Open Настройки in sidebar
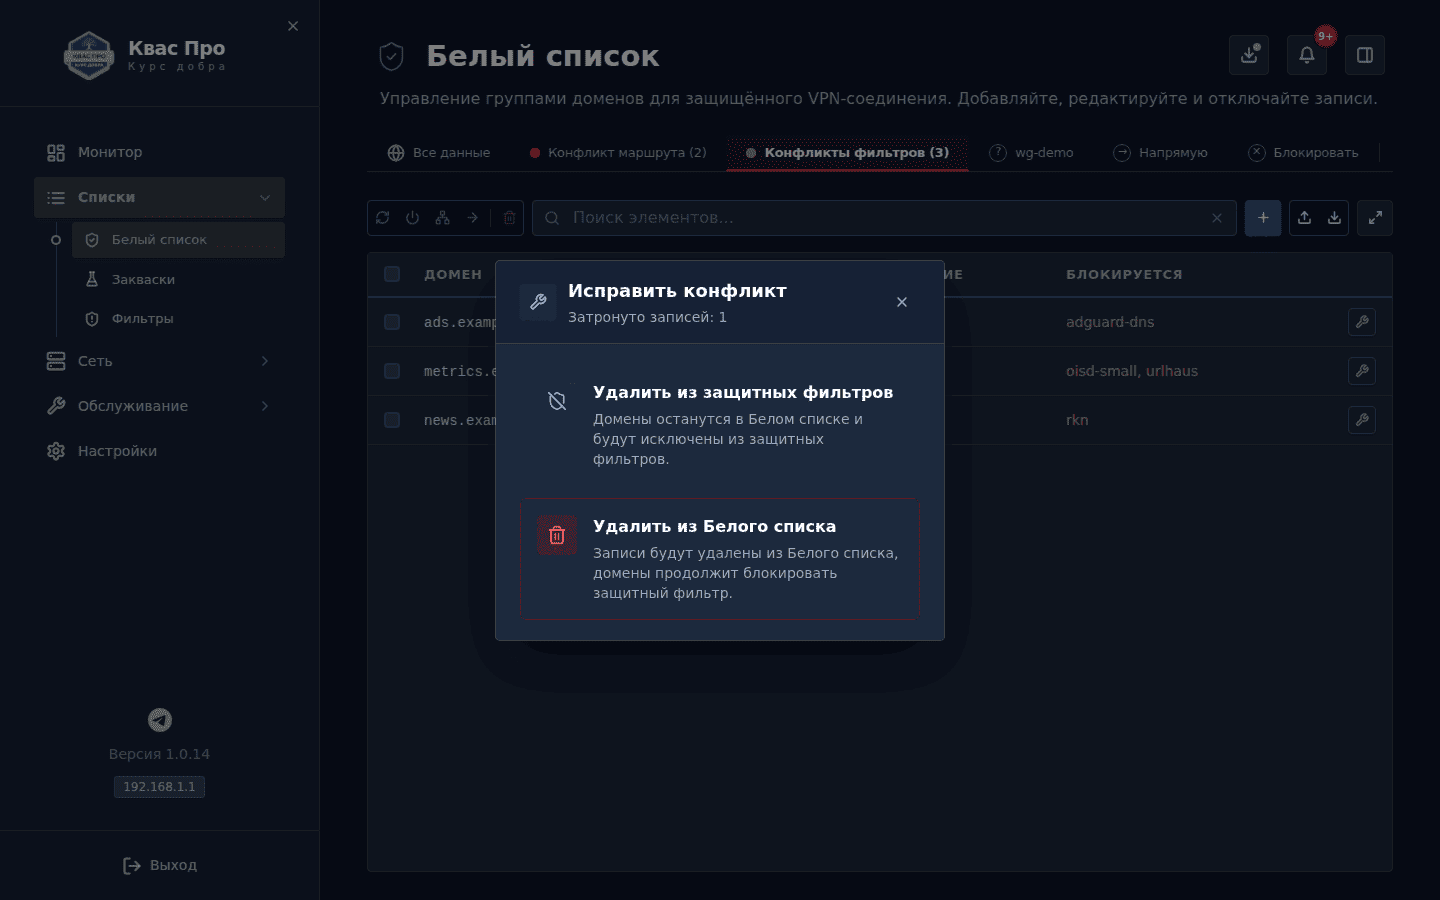The width and height of the screenshot is (1440, 900). coord(160,451)
